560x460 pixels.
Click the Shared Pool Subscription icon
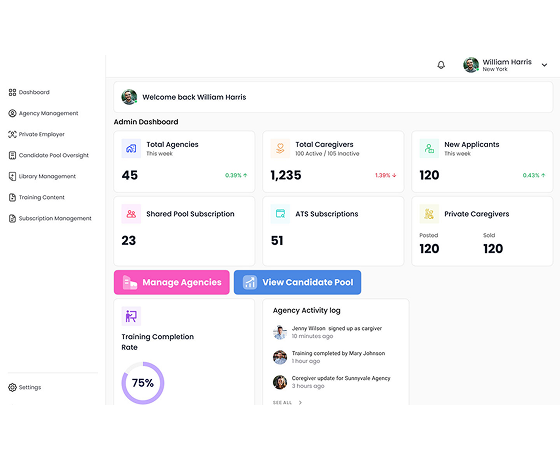click(x=131, y=214)
